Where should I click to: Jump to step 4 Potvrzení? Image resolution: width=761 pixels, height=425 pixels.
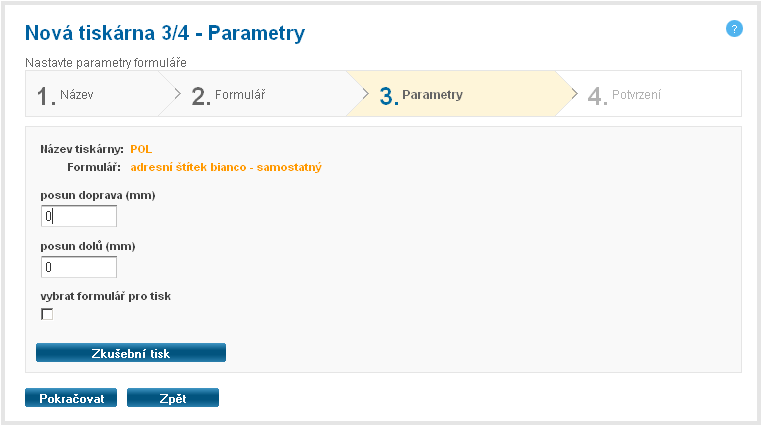point(625,96)
